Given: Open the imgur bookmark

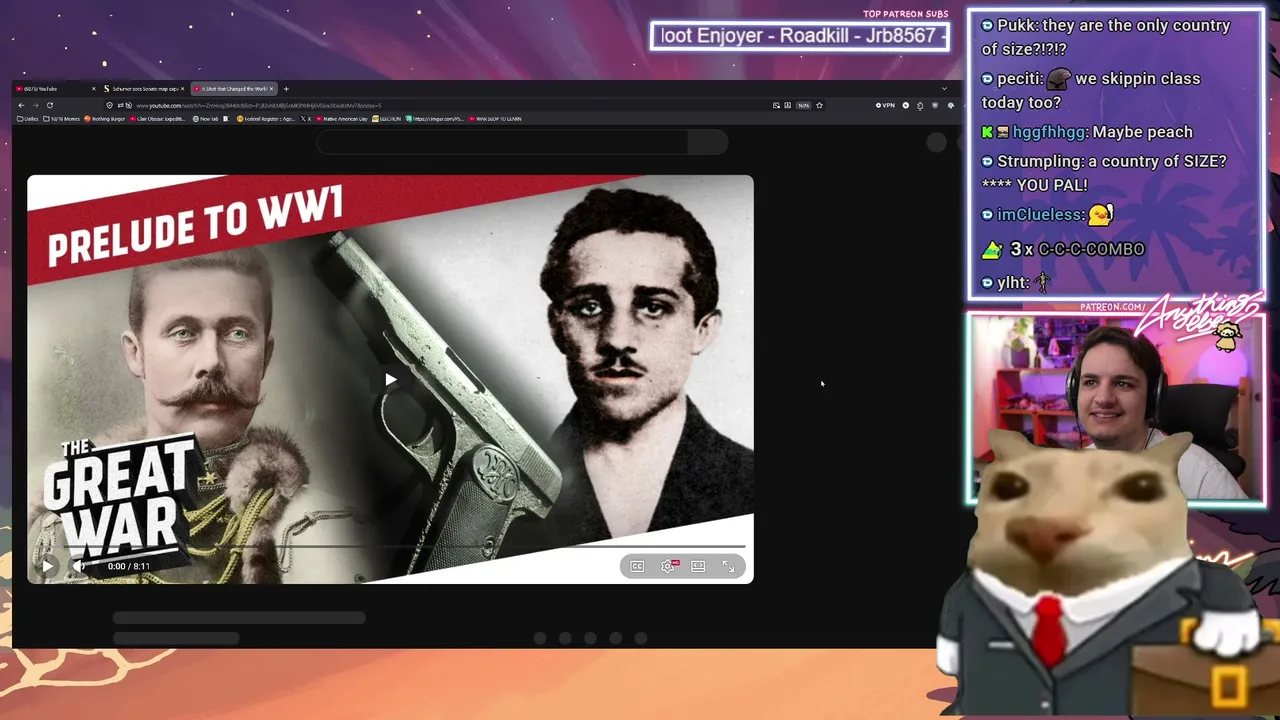Looking at the screenshot, I should click(x=436, y=119).
